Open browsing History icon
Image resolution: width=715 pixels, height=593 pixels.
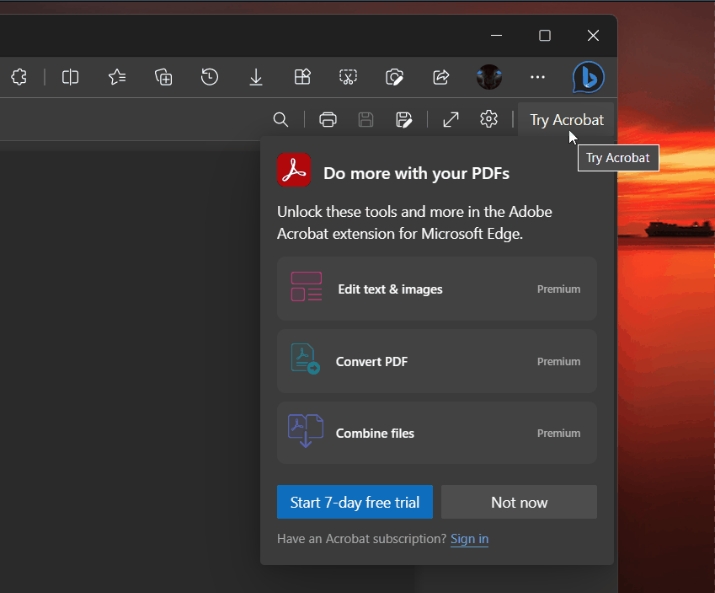pos(210,77)
